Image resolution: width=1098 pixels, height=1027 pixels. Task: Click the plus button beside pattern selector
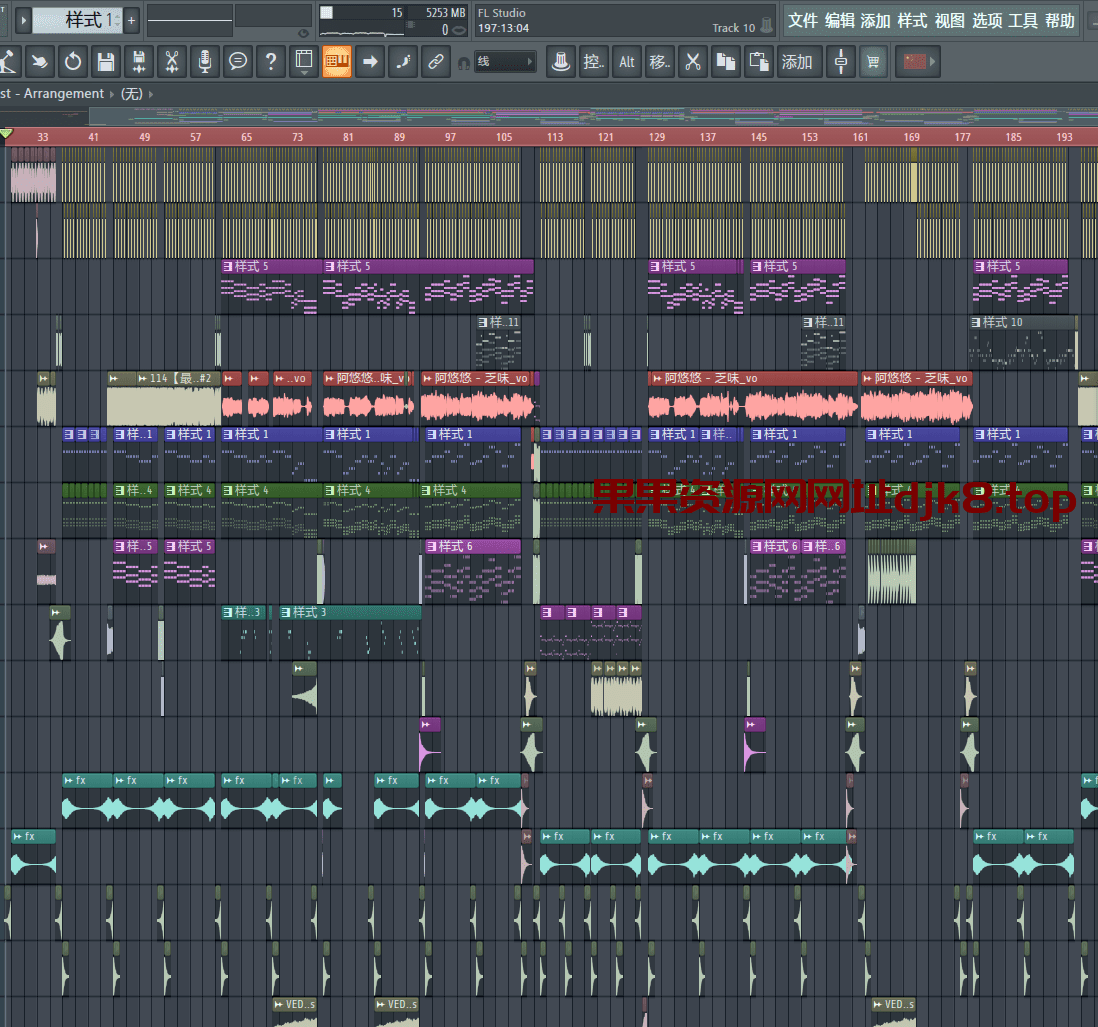131,20
